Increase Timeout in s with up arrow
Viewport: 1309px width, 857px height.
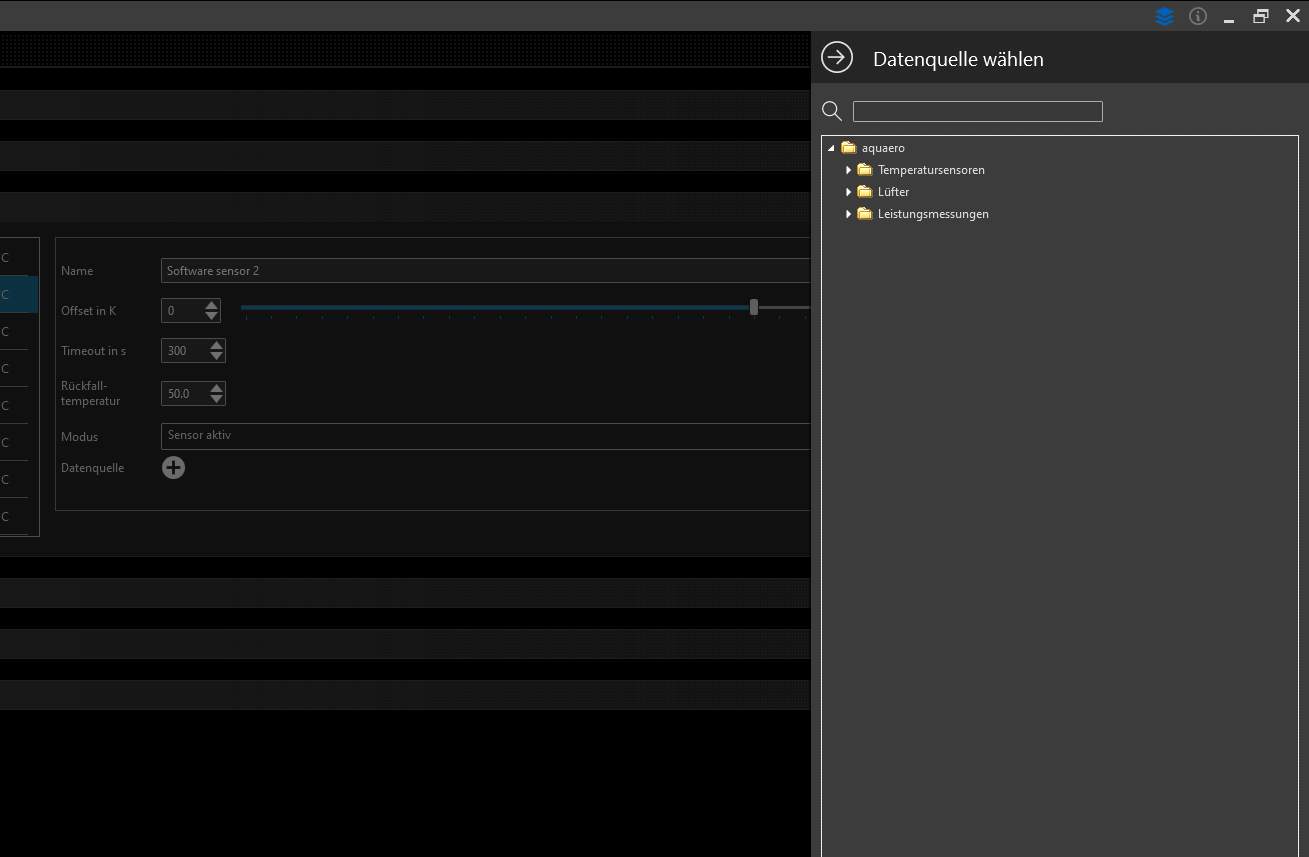[x=217, y=345]
